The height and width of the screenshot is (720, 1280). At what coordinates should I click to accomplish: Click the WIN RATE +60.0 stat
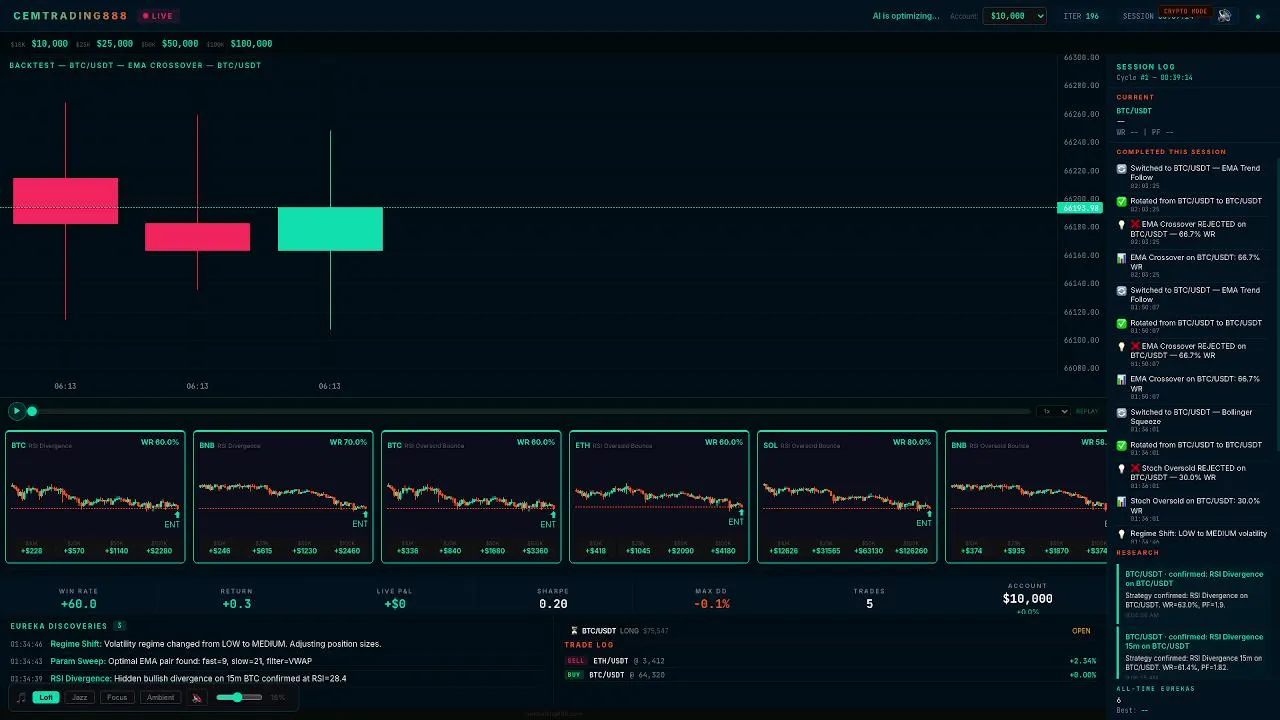78,598
